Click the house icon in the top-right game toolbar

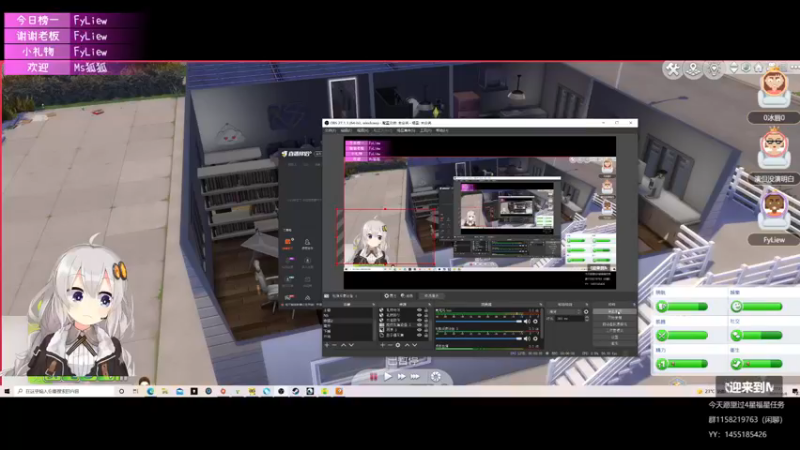[758, 67]
